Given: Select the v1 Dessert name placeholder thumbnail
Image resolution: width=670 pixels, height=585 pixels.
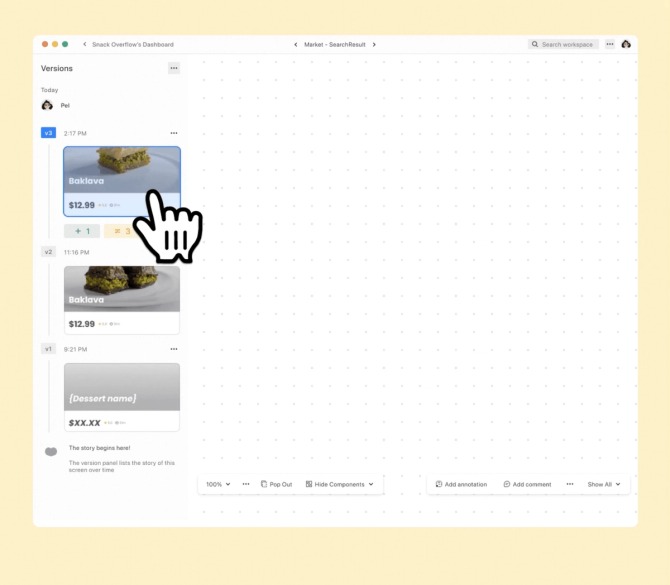Looking at the screenshot, I should [x=122, y=397].
